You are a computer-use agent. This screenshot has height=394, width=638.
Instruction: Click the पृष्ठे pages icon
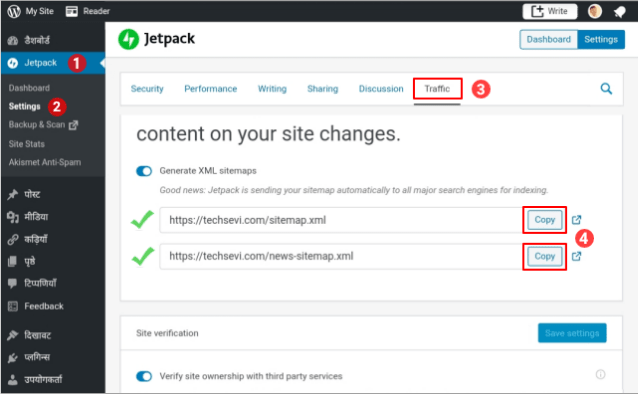pyautogui.click(x=13, y=261)
